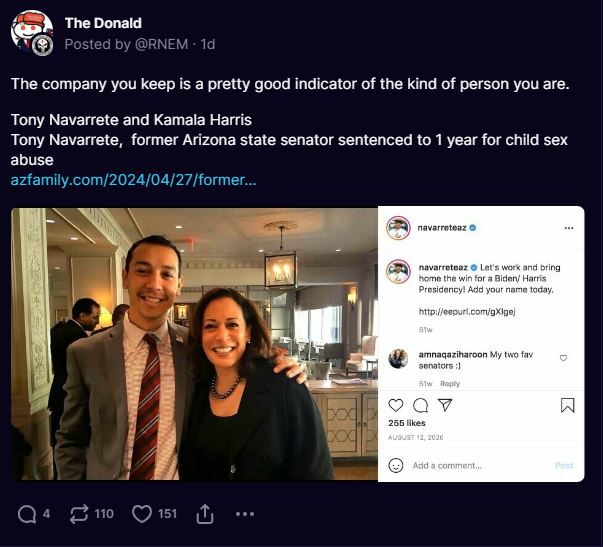
Task: Open the post's three-dot more menu
Action: click(x=245, y=514)
